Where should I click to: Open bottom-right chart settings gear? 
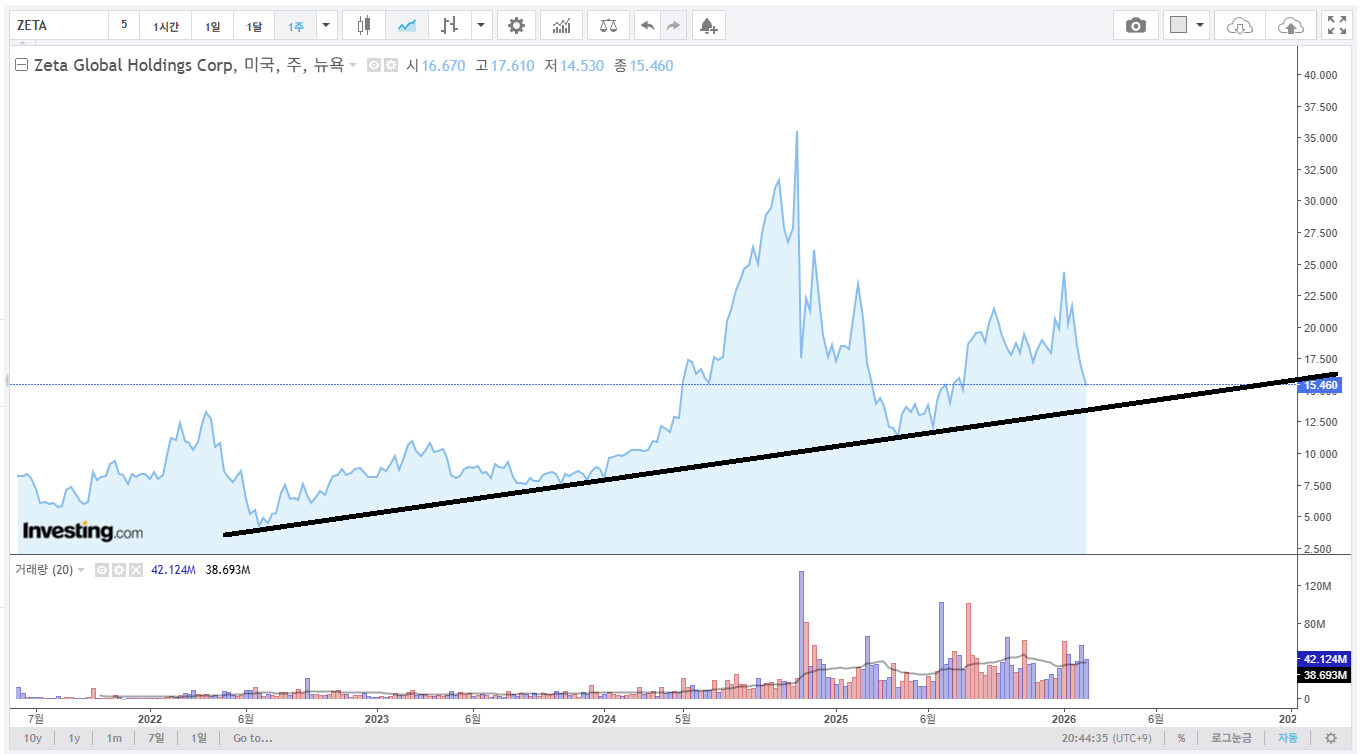1331,738
